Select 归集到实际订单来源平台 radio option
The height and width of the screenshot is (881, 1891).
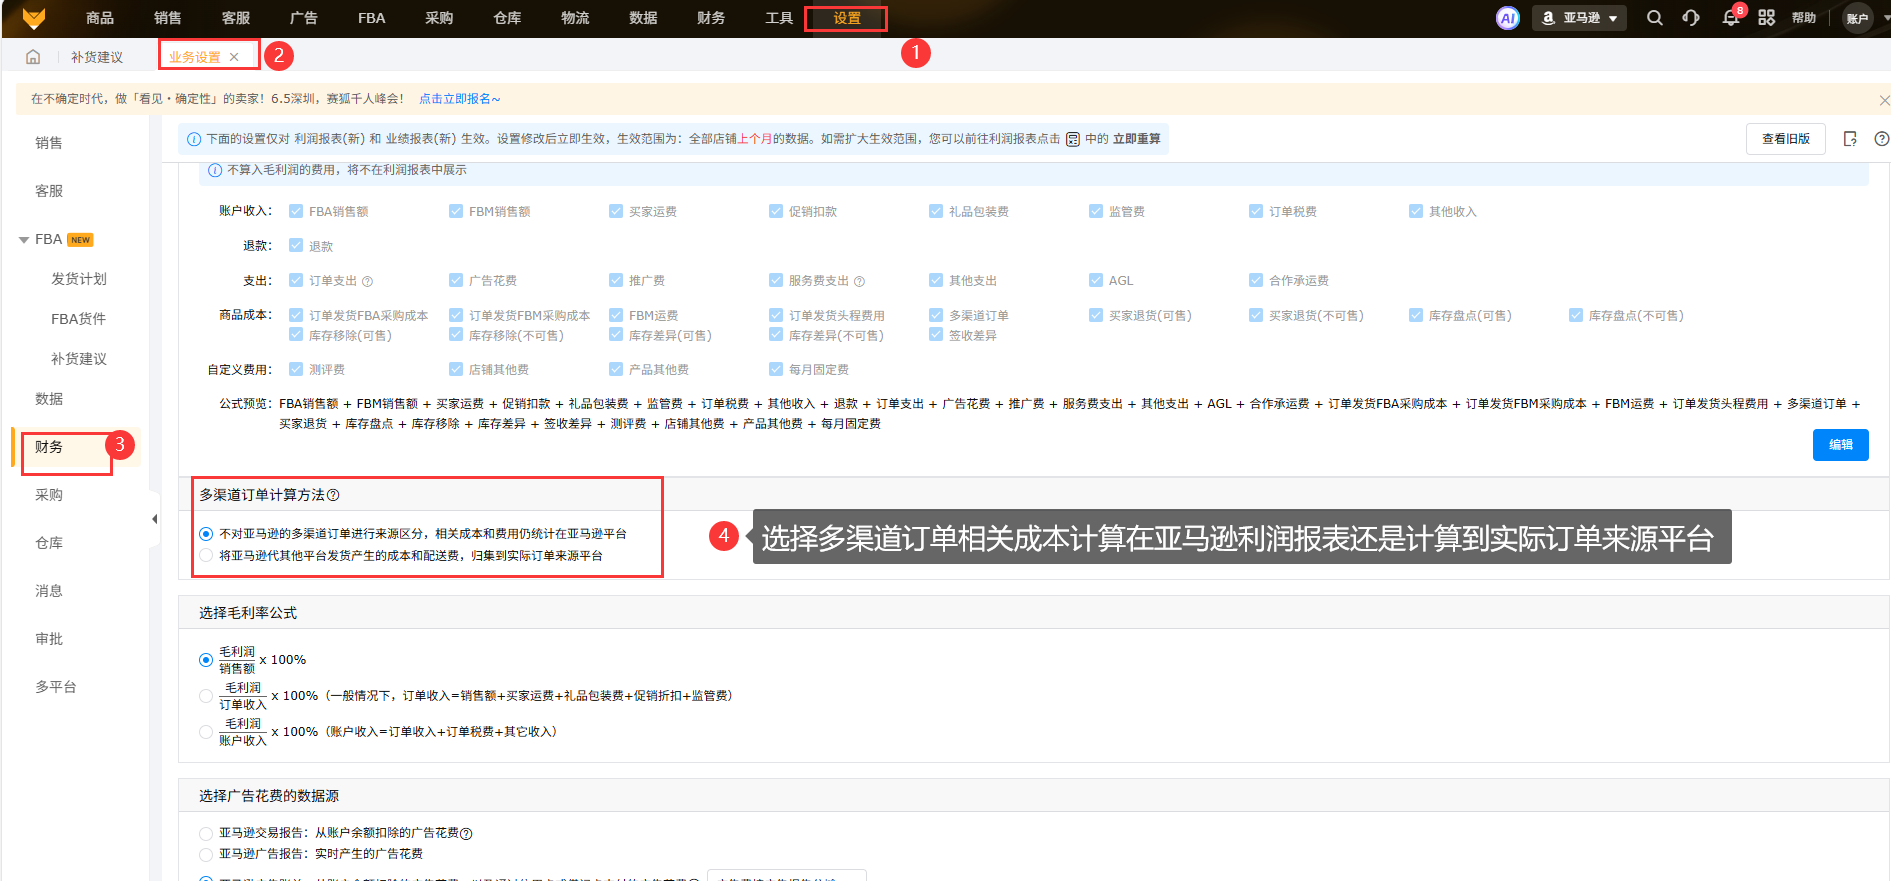click(x=206, y=556)
